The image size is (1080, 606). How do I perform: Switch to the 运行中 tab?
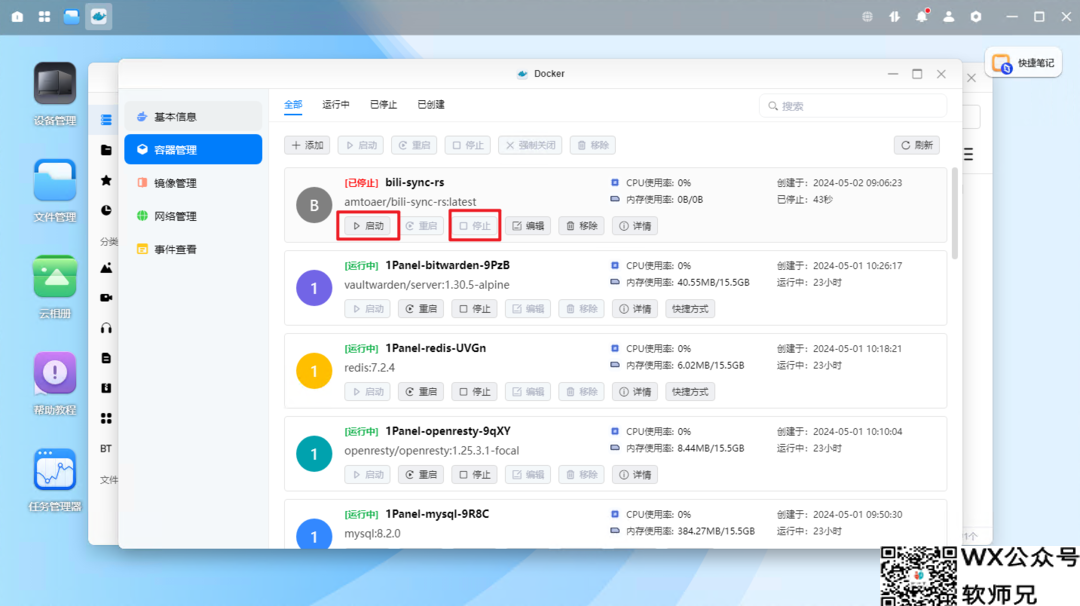(x=336, y=105)
